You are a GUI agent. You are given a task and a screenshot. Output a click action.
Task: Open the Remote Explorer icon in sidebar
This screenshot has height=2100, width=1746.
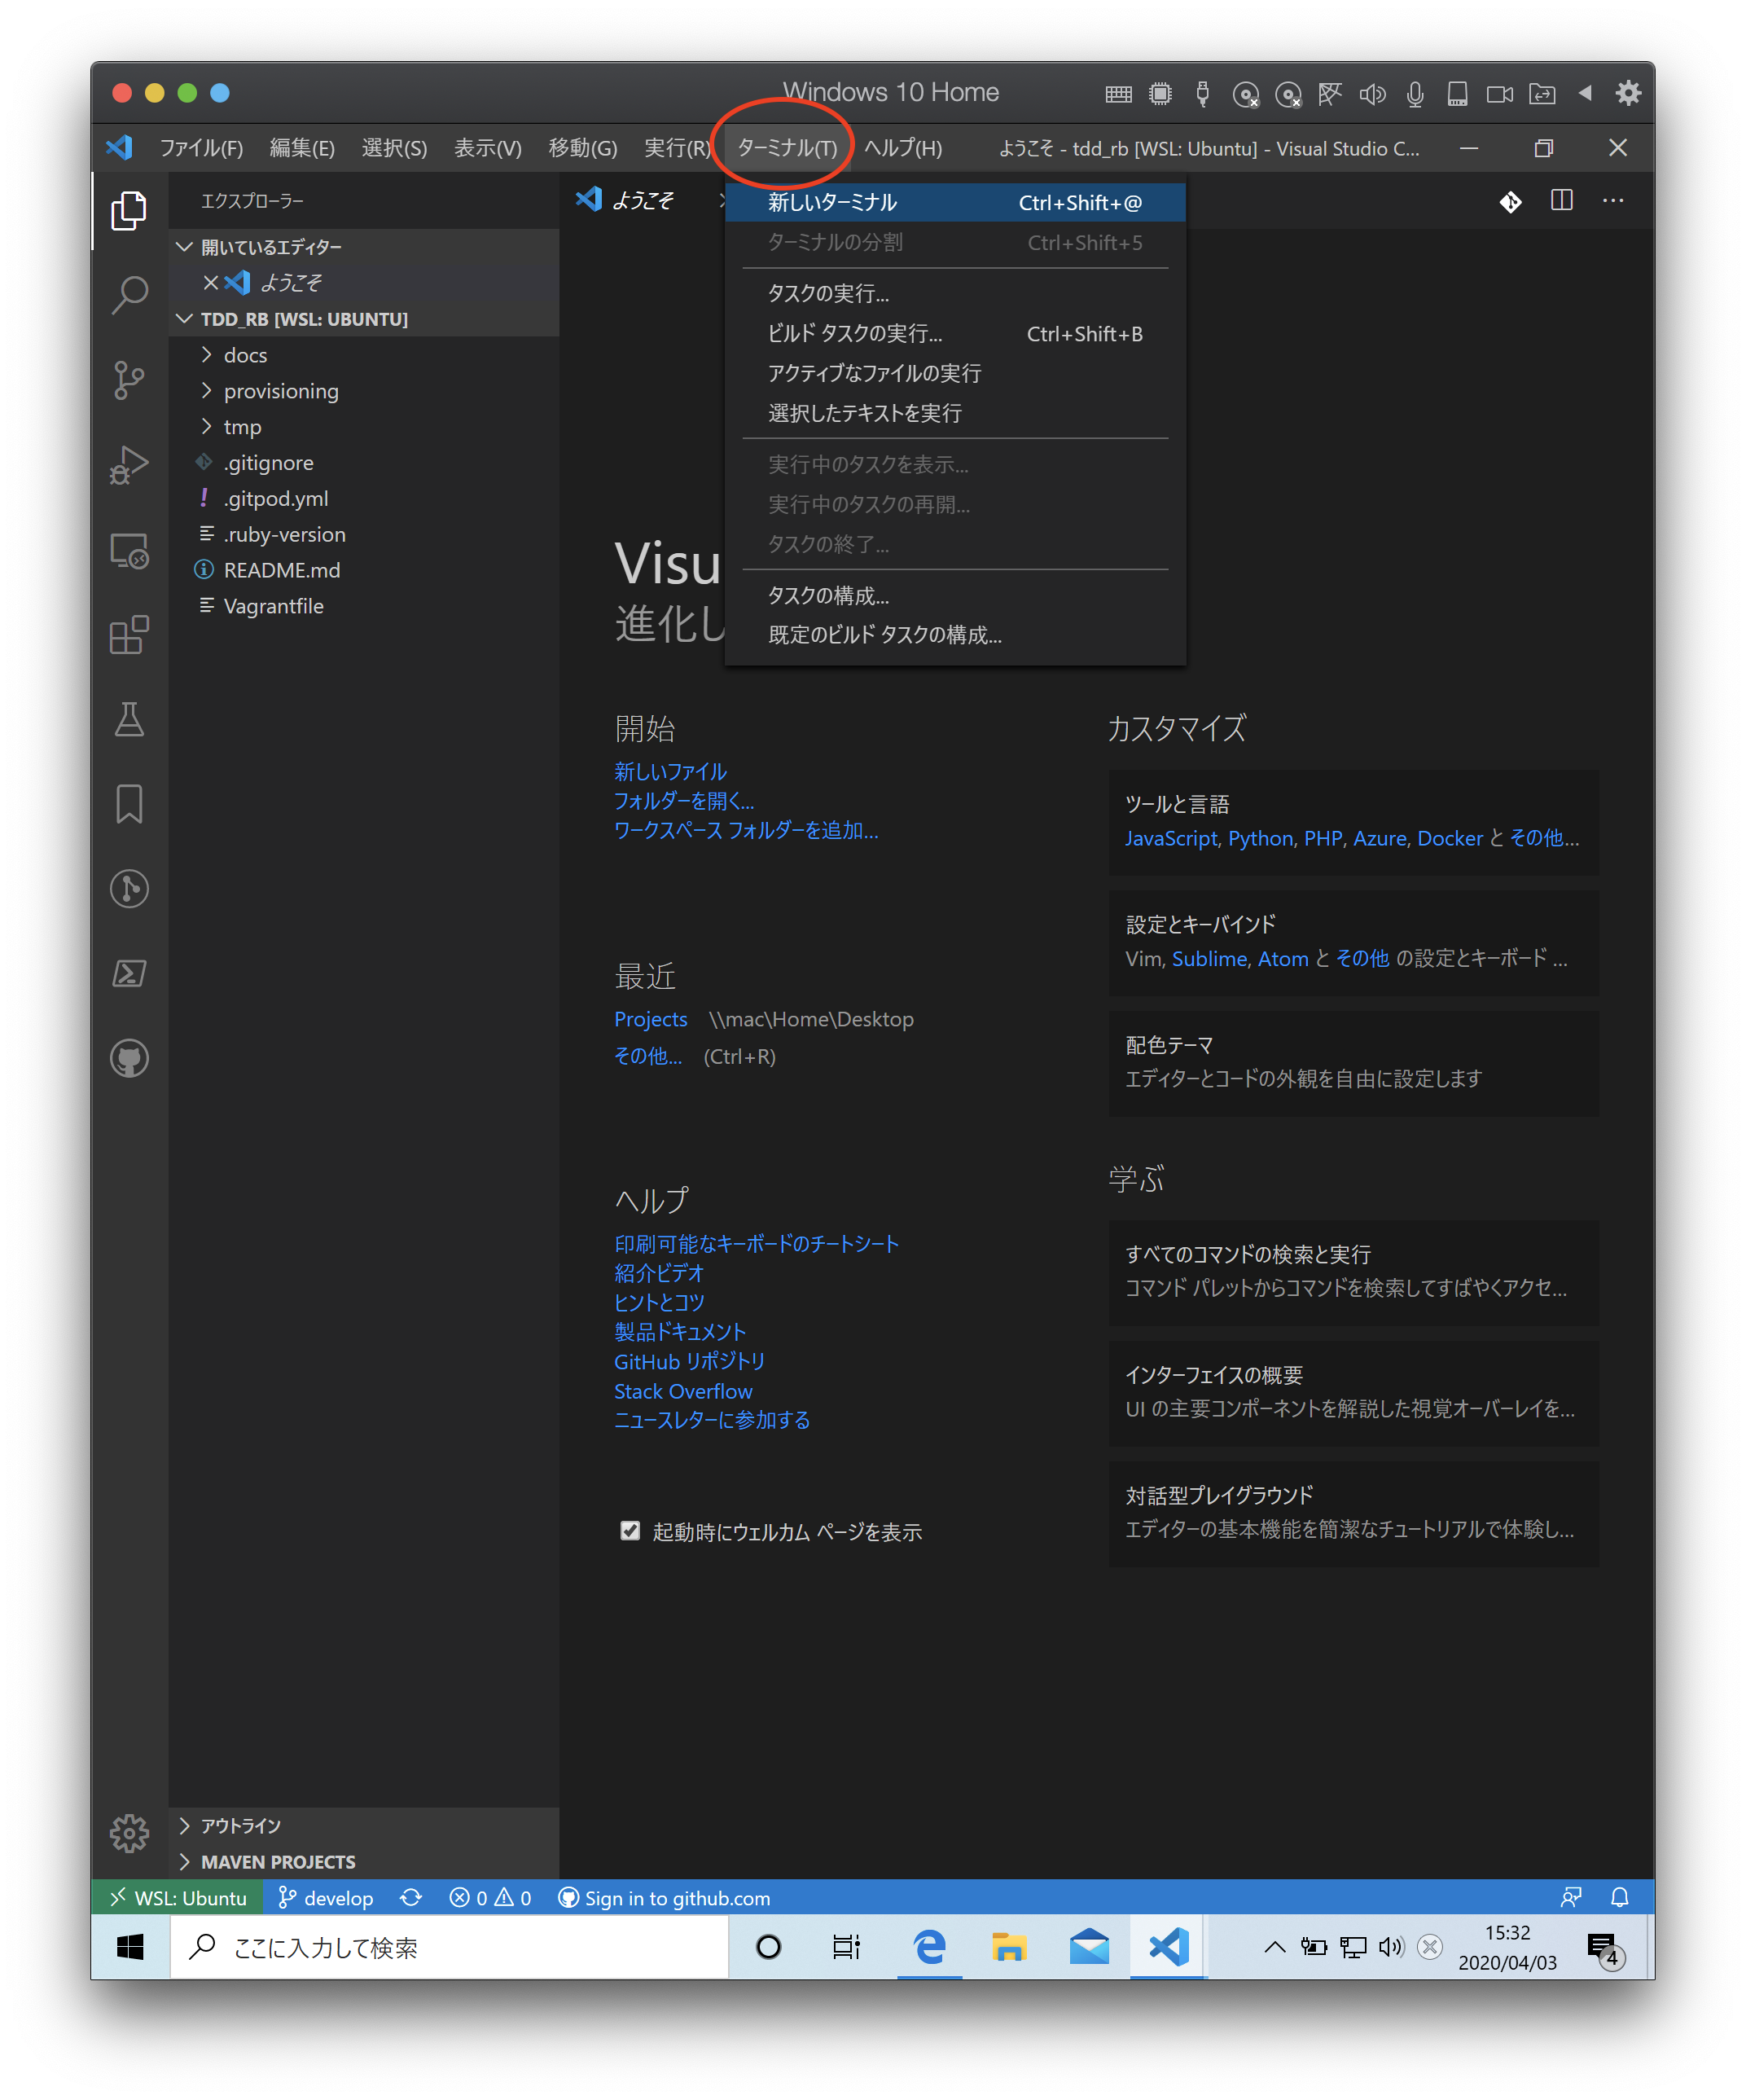129,550
